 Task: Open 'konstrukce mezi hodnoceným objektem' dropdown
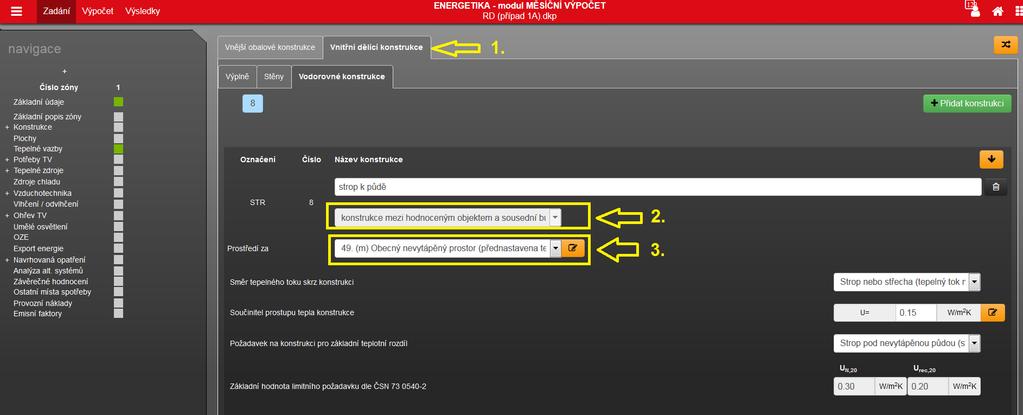click(448, 217)
